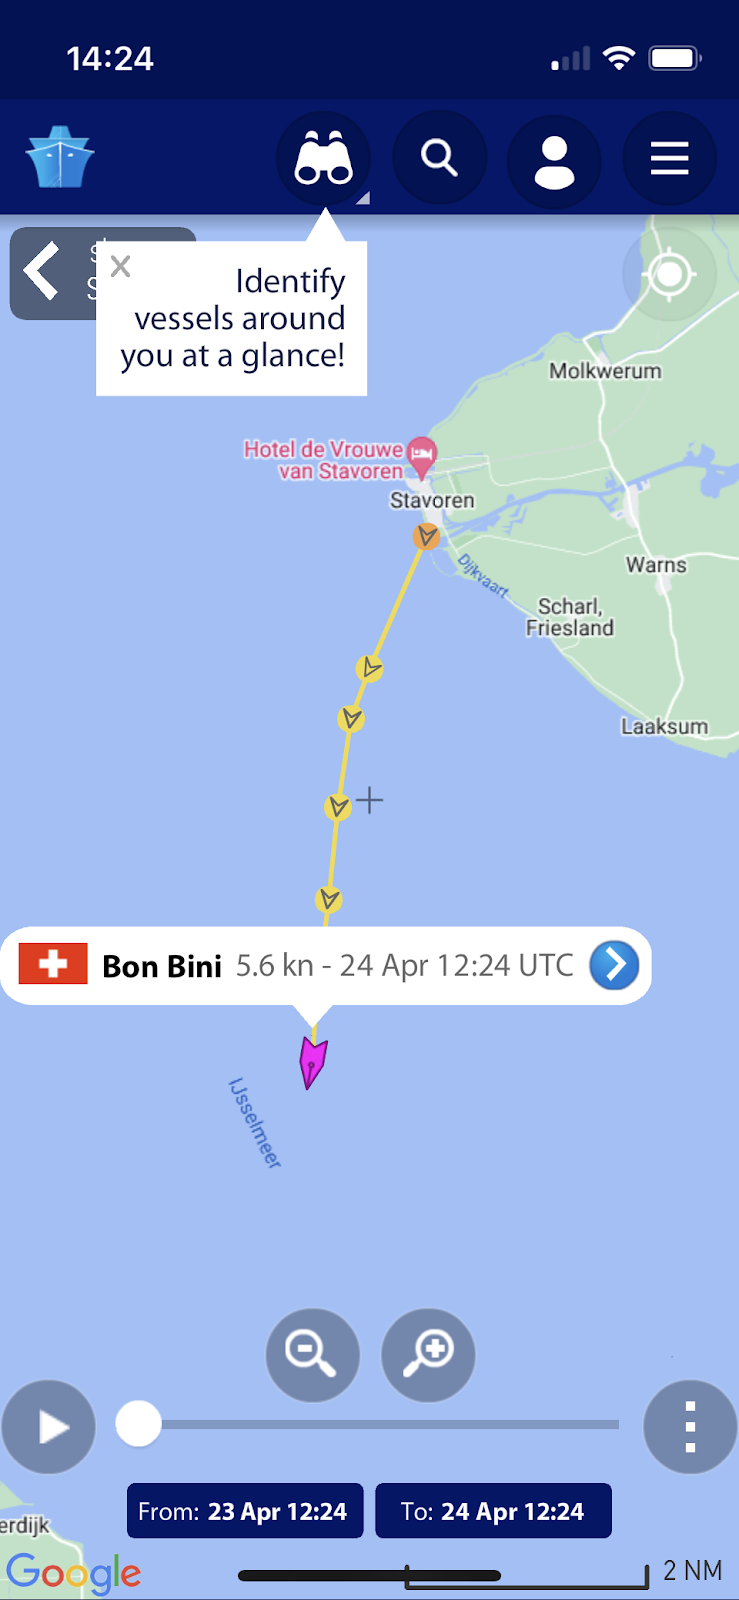Select the magenta Bon Bini vessel marker
This screenshot has width=739, height=1600.
pyautogui.click(x=313, y=1062)
